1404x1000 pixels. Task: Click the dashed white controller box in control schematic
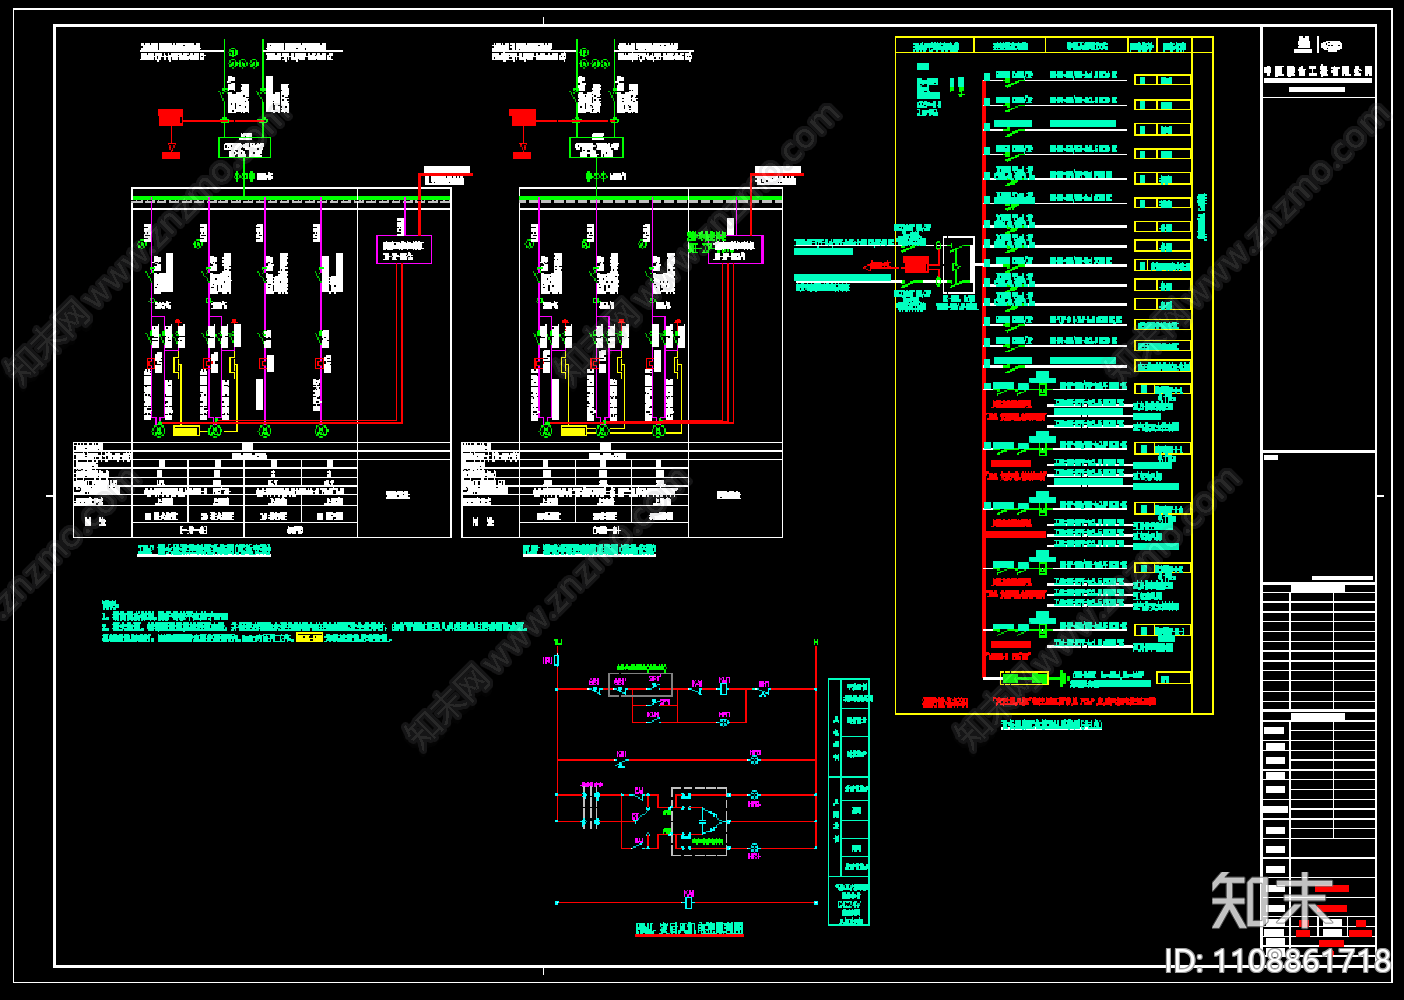698,821
